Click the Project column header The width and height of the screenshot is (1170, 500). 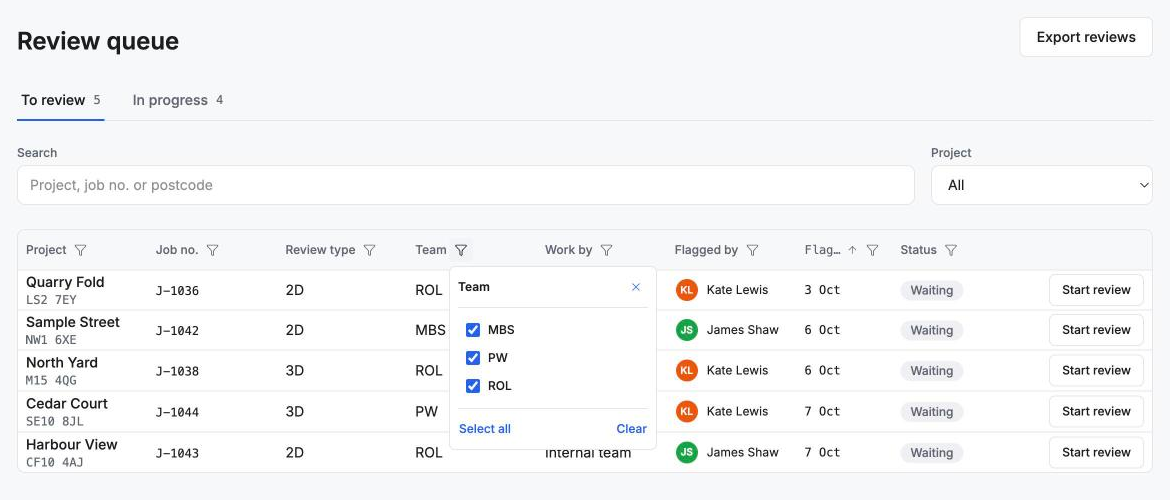[x=46, y=250]
